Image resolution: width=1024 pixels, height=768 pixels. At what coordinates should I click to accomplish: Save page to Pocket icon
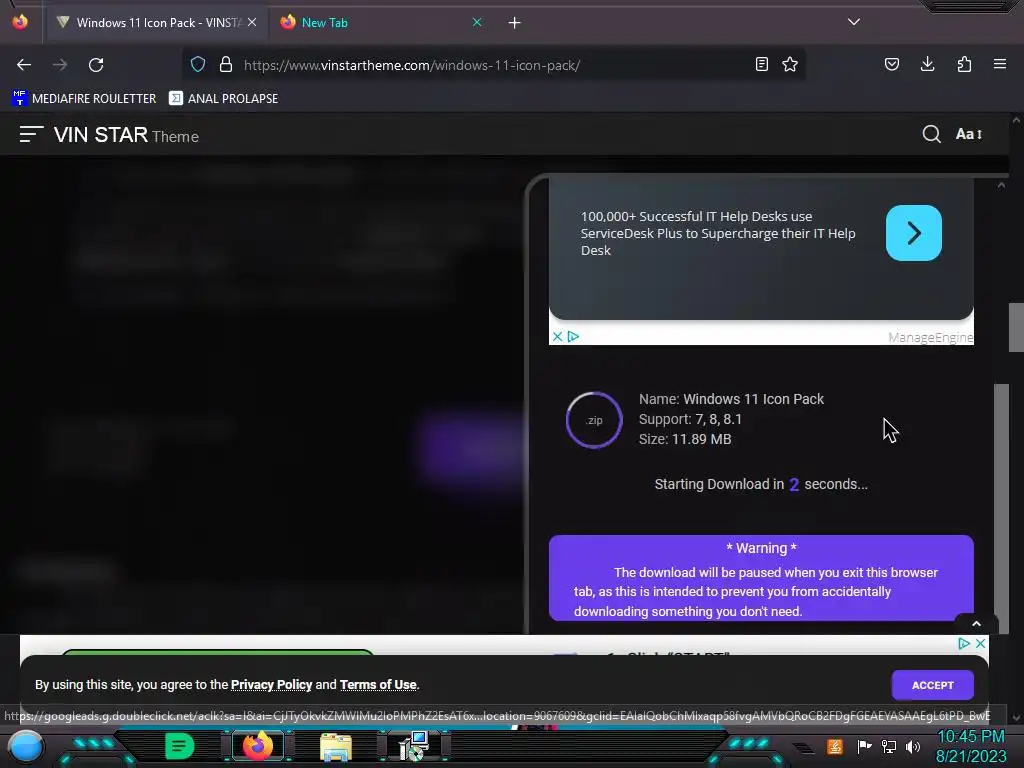click(891, 64)
